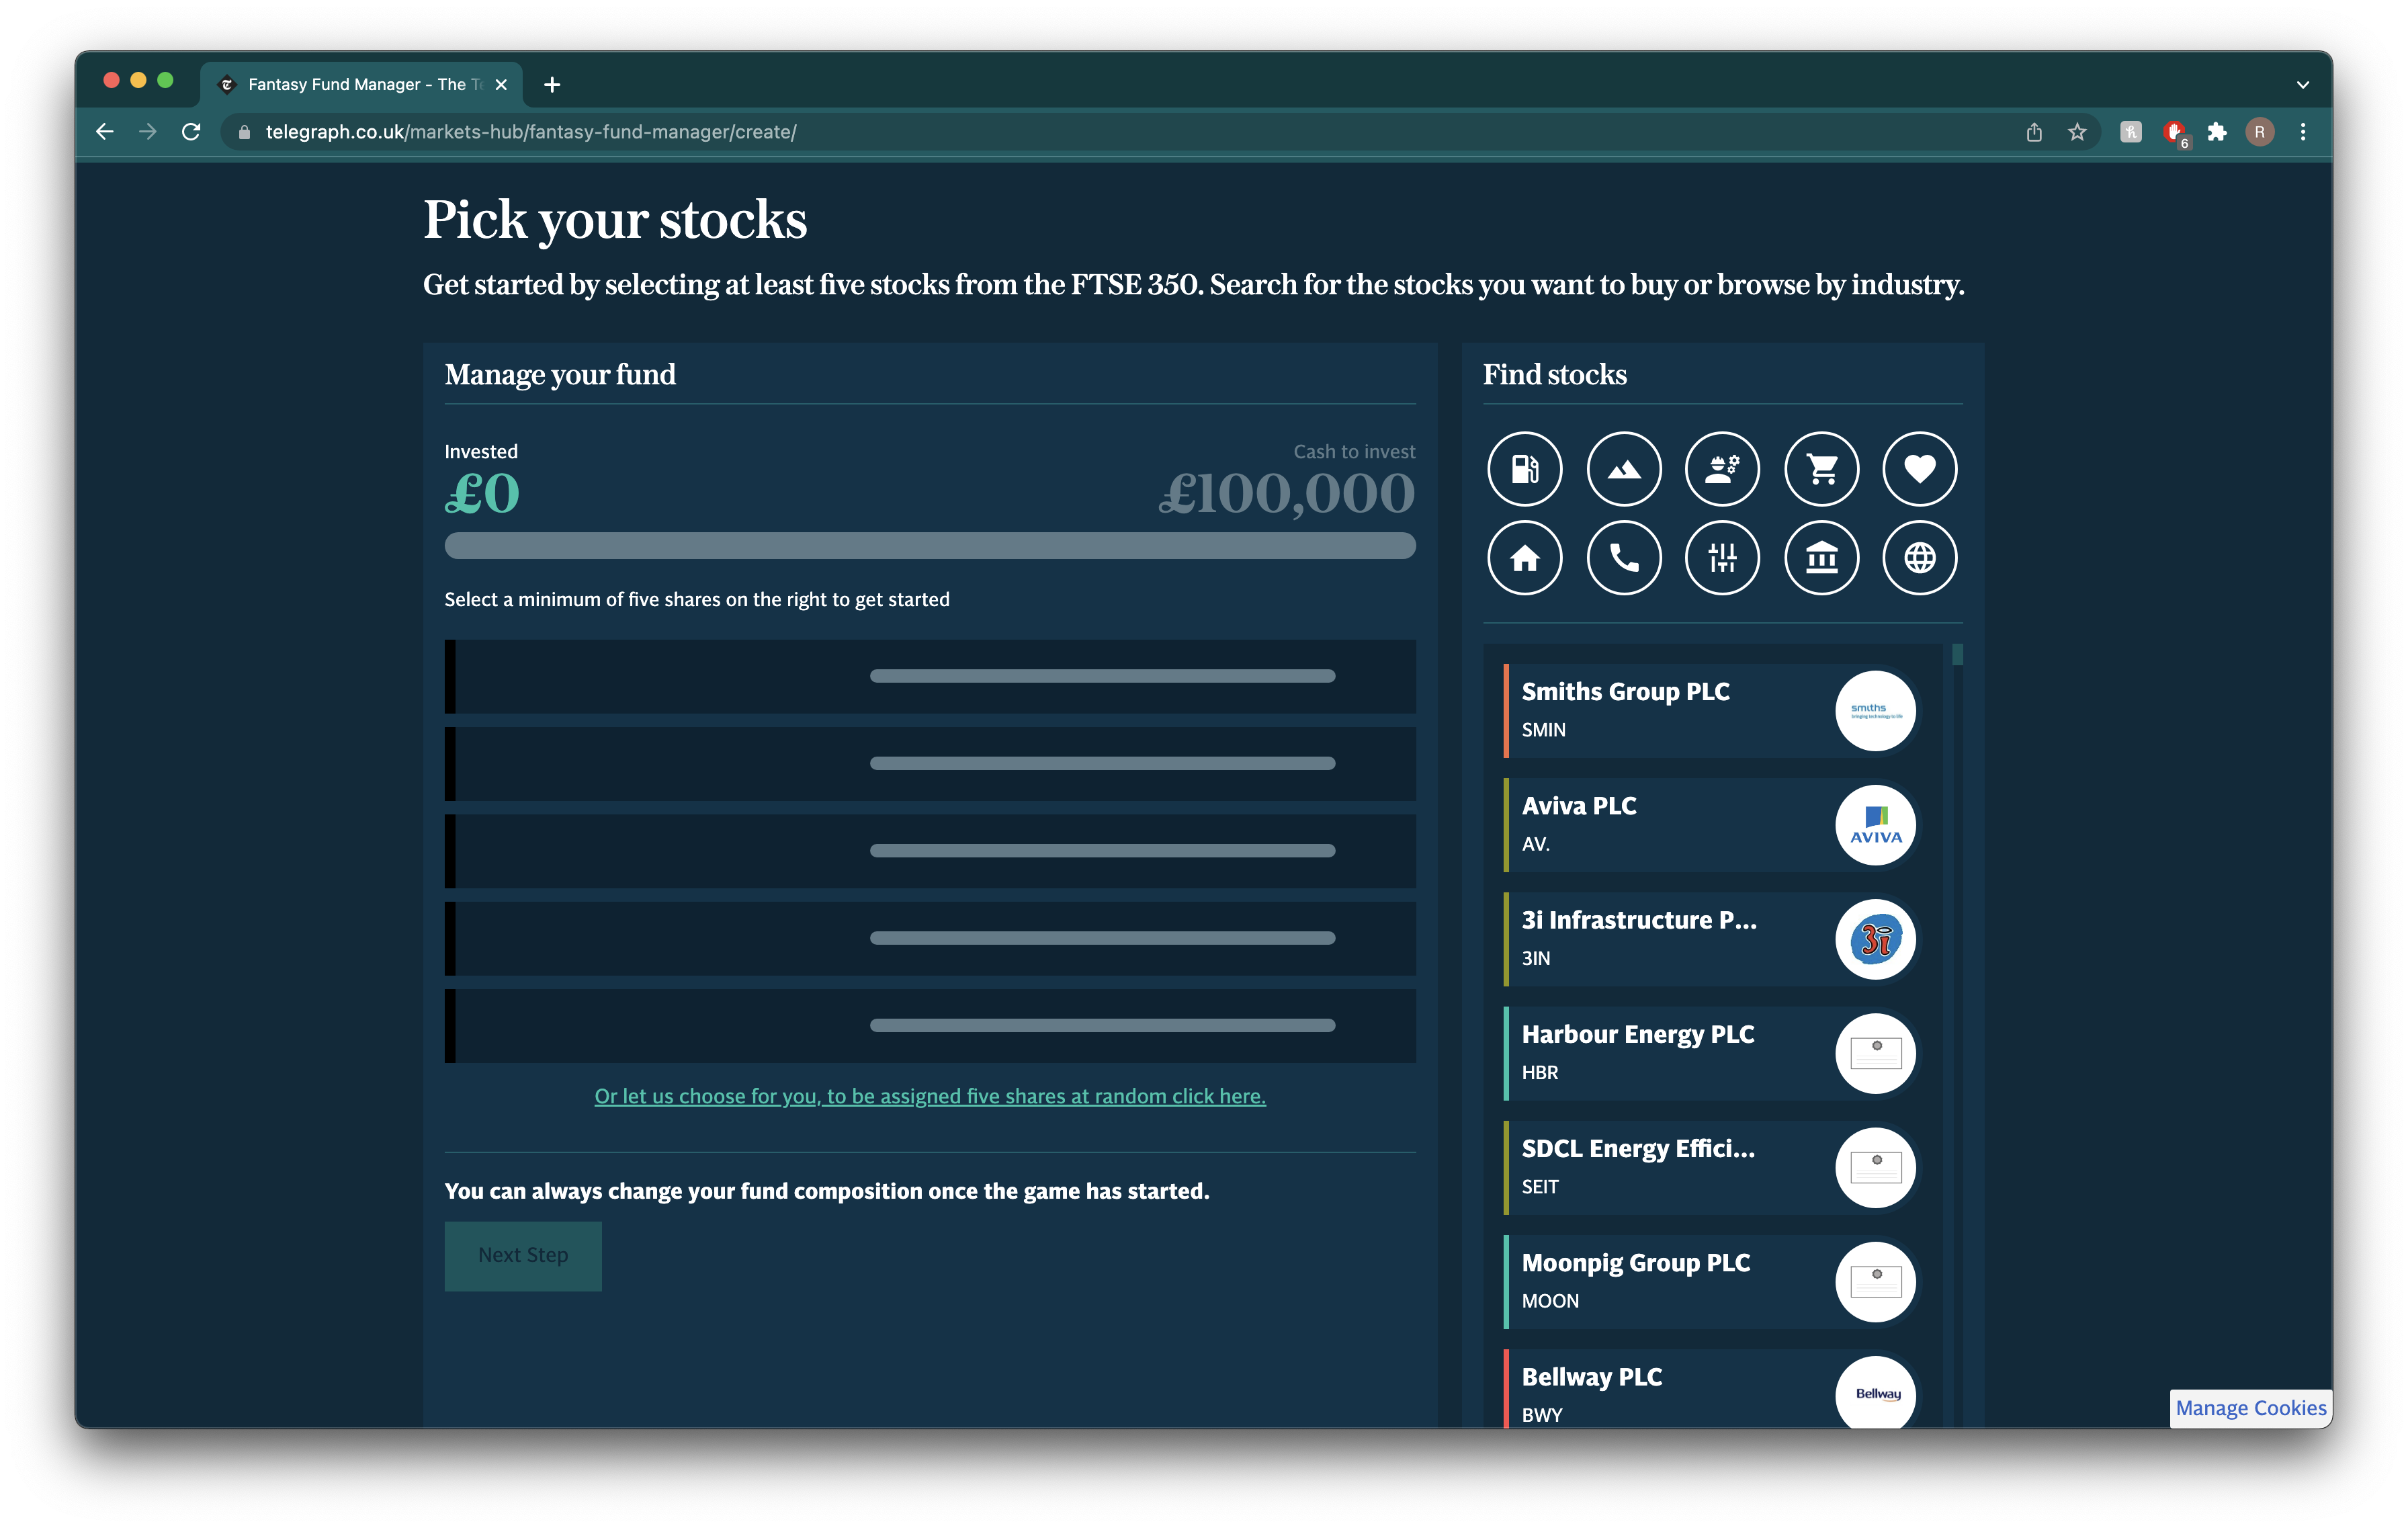
Task: Open the Chrome profile avatar
Action: pyautogui.click(x=2260, y=132)
